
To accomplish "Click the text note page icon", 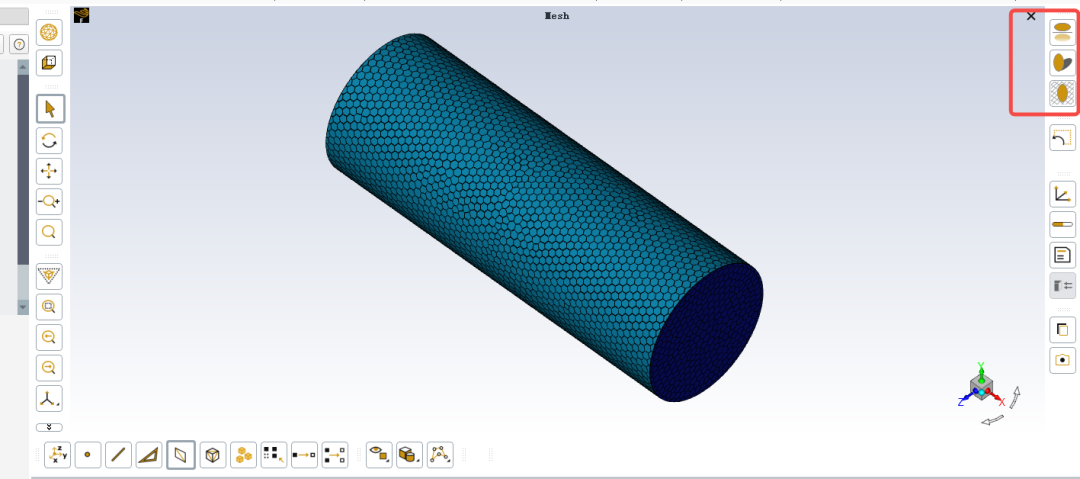I will coord(1063,255).
